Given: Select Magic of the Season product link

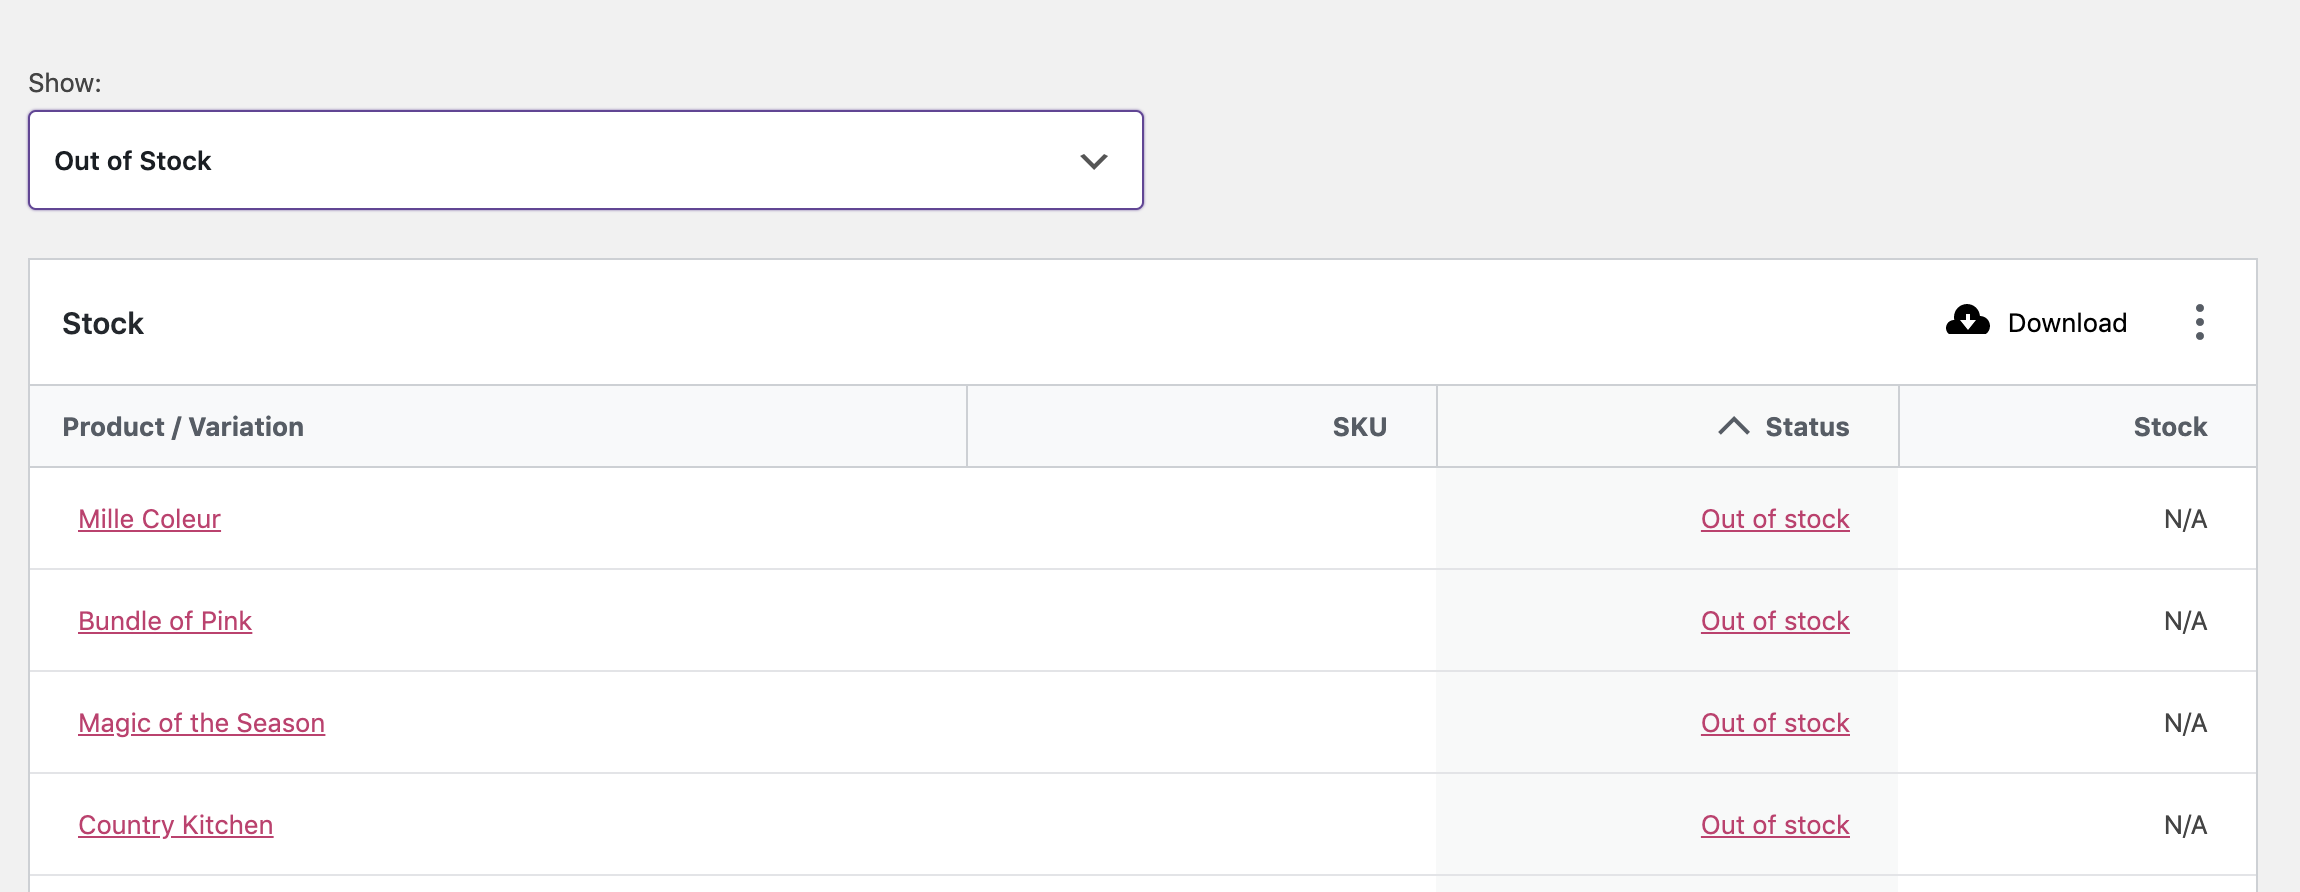Looking at the screenshot, I should point(201,723).
